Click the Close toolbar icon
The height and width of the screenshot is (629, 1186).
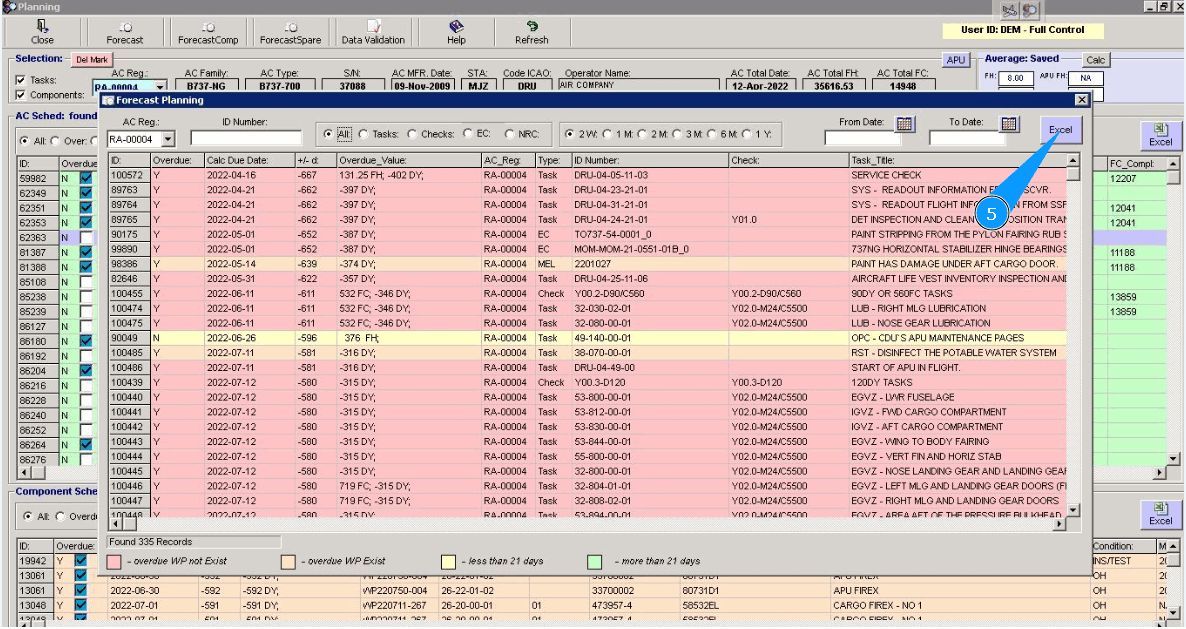[x=42, y=33]
